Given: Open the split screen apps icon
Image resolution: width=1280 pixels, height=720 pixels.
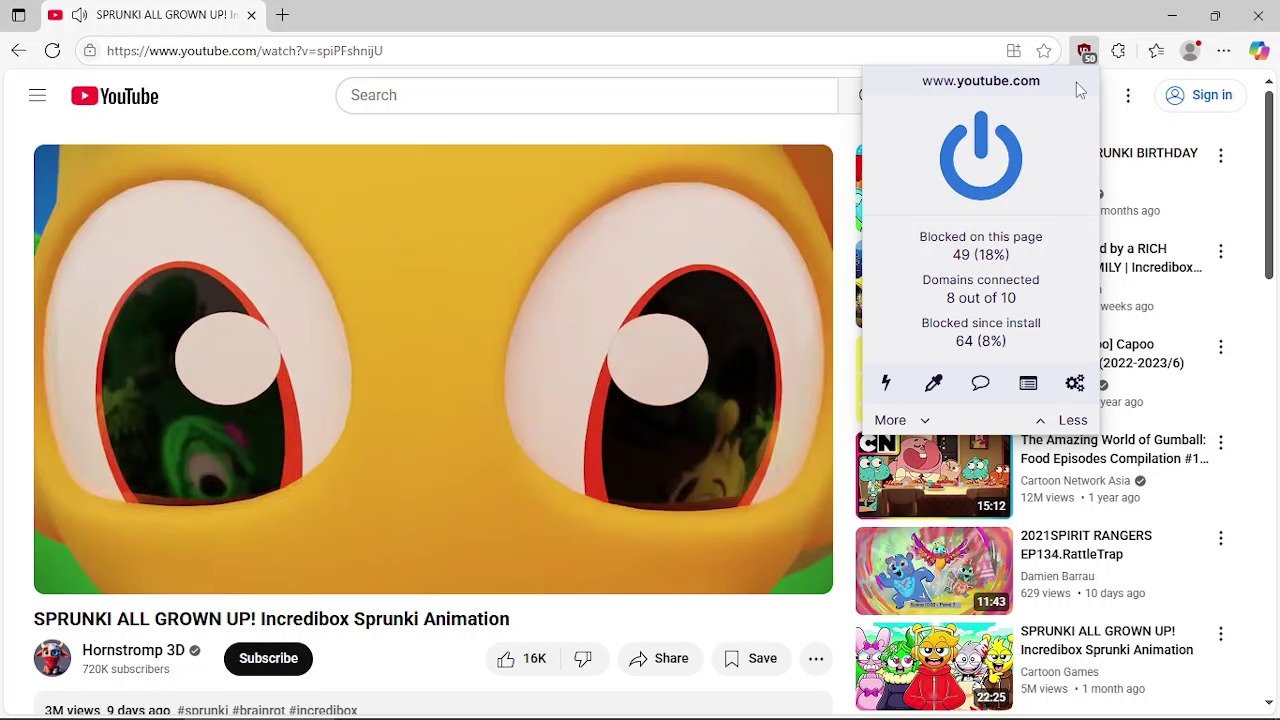Looking at the screenshot, I should point(1013,51).
